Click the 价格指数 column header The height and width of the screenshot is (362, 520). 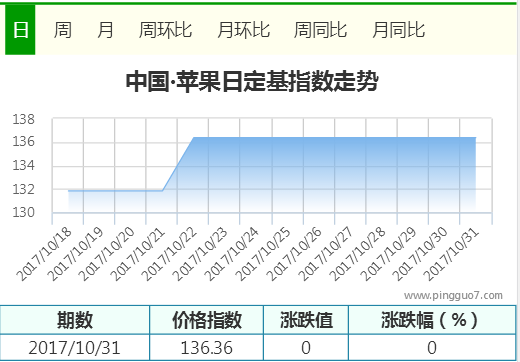click(x=207, y=320)
